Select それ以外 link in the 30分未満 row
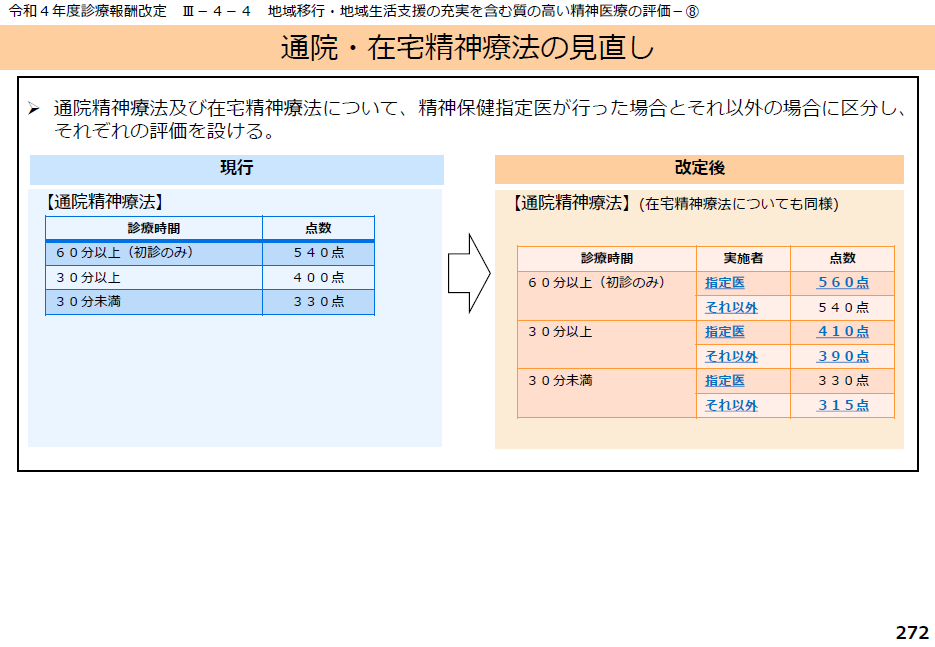935x647 pixels. coord(731,406)
